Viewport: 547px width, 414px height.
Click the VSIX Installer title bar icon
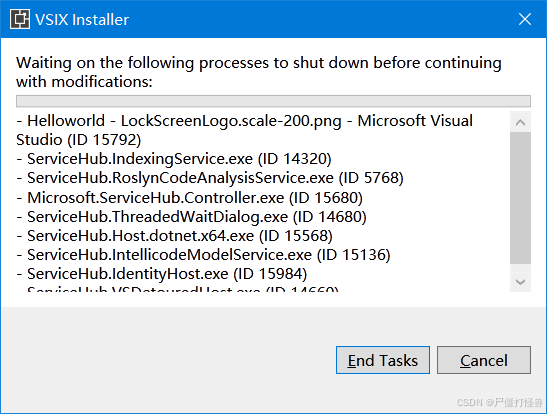pos(20,19)
